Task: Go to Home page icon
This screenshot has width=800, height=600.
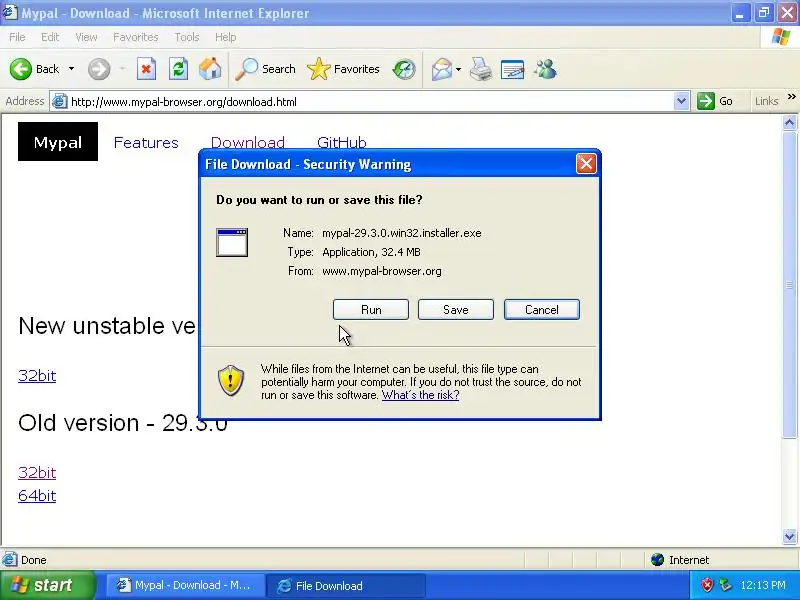Action: click(210, 69)
